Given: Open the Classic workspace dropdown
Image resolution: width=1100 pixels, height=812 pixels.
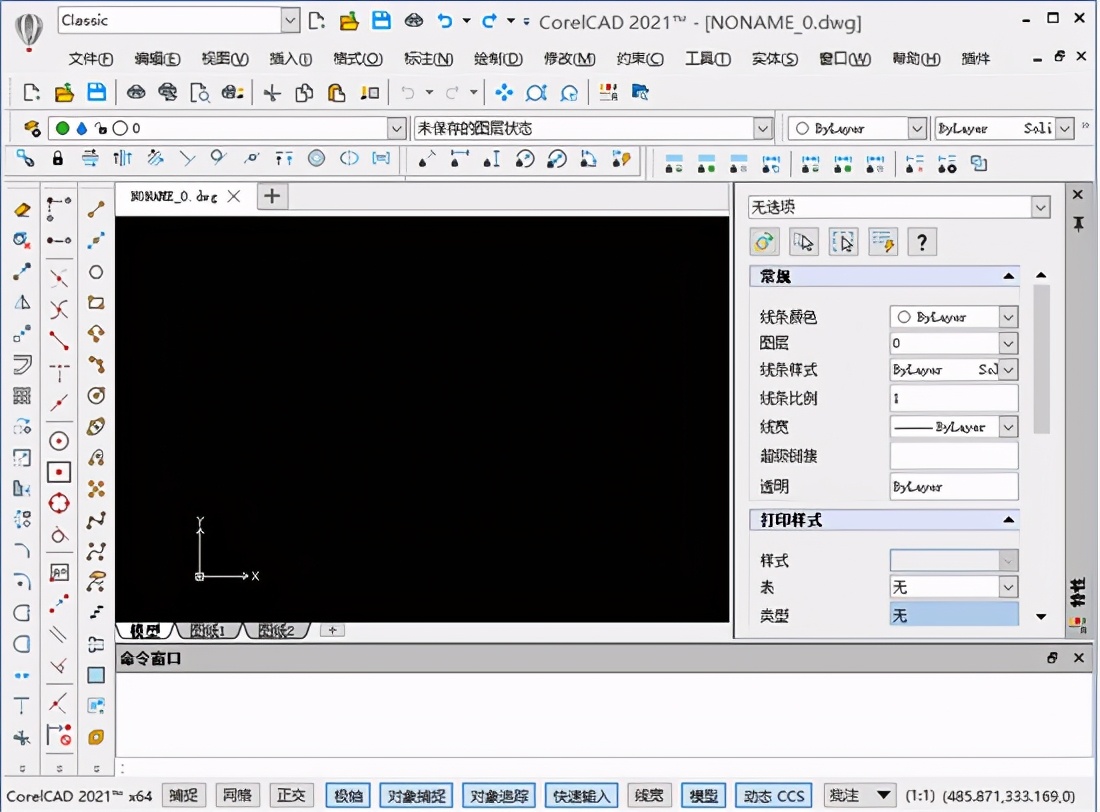Looking at the screenshot, I should [290, 20].
